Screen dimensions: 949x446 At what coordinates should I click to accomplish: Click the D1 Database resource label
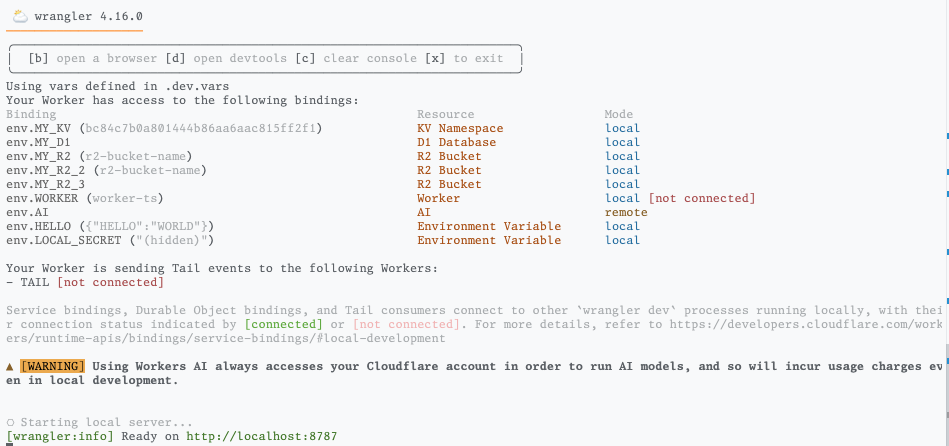tap(456, 142)
